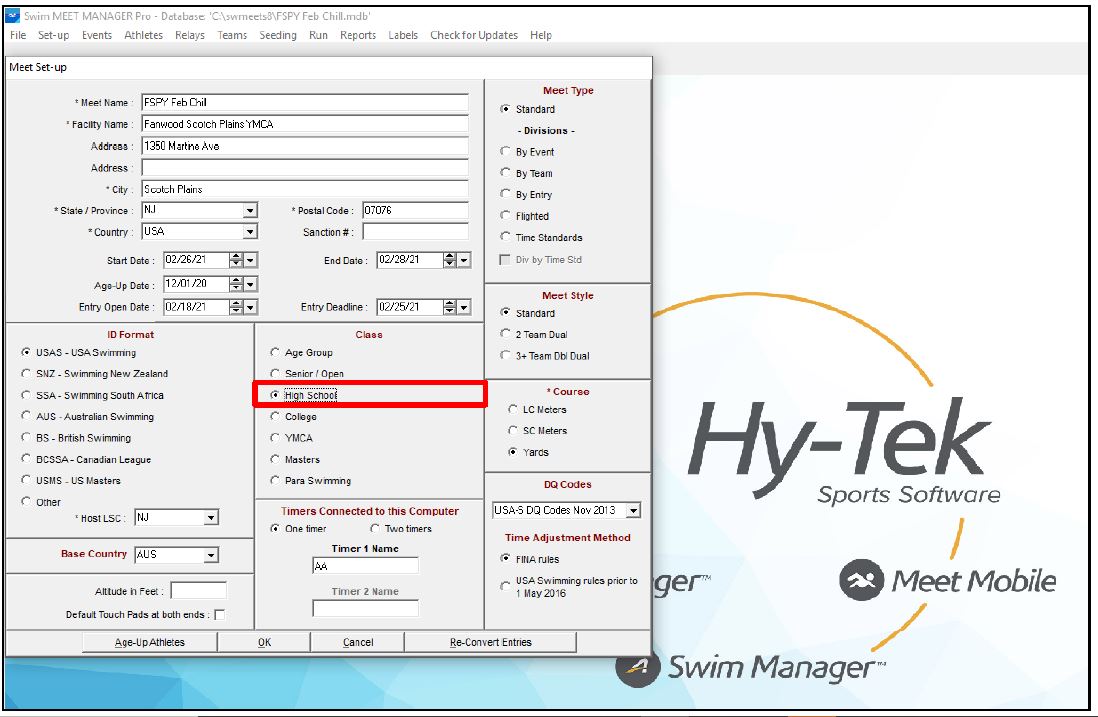Viewport: 1098px width, 717px height.
Task: Click the Entry Deadline spinner arrows
Action: point(450,307)
